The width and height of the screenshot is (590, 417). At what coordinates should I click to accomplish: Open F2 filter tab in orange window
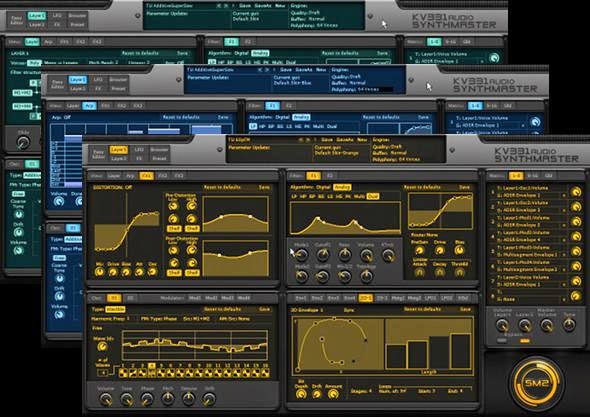(x=330, y=175)
